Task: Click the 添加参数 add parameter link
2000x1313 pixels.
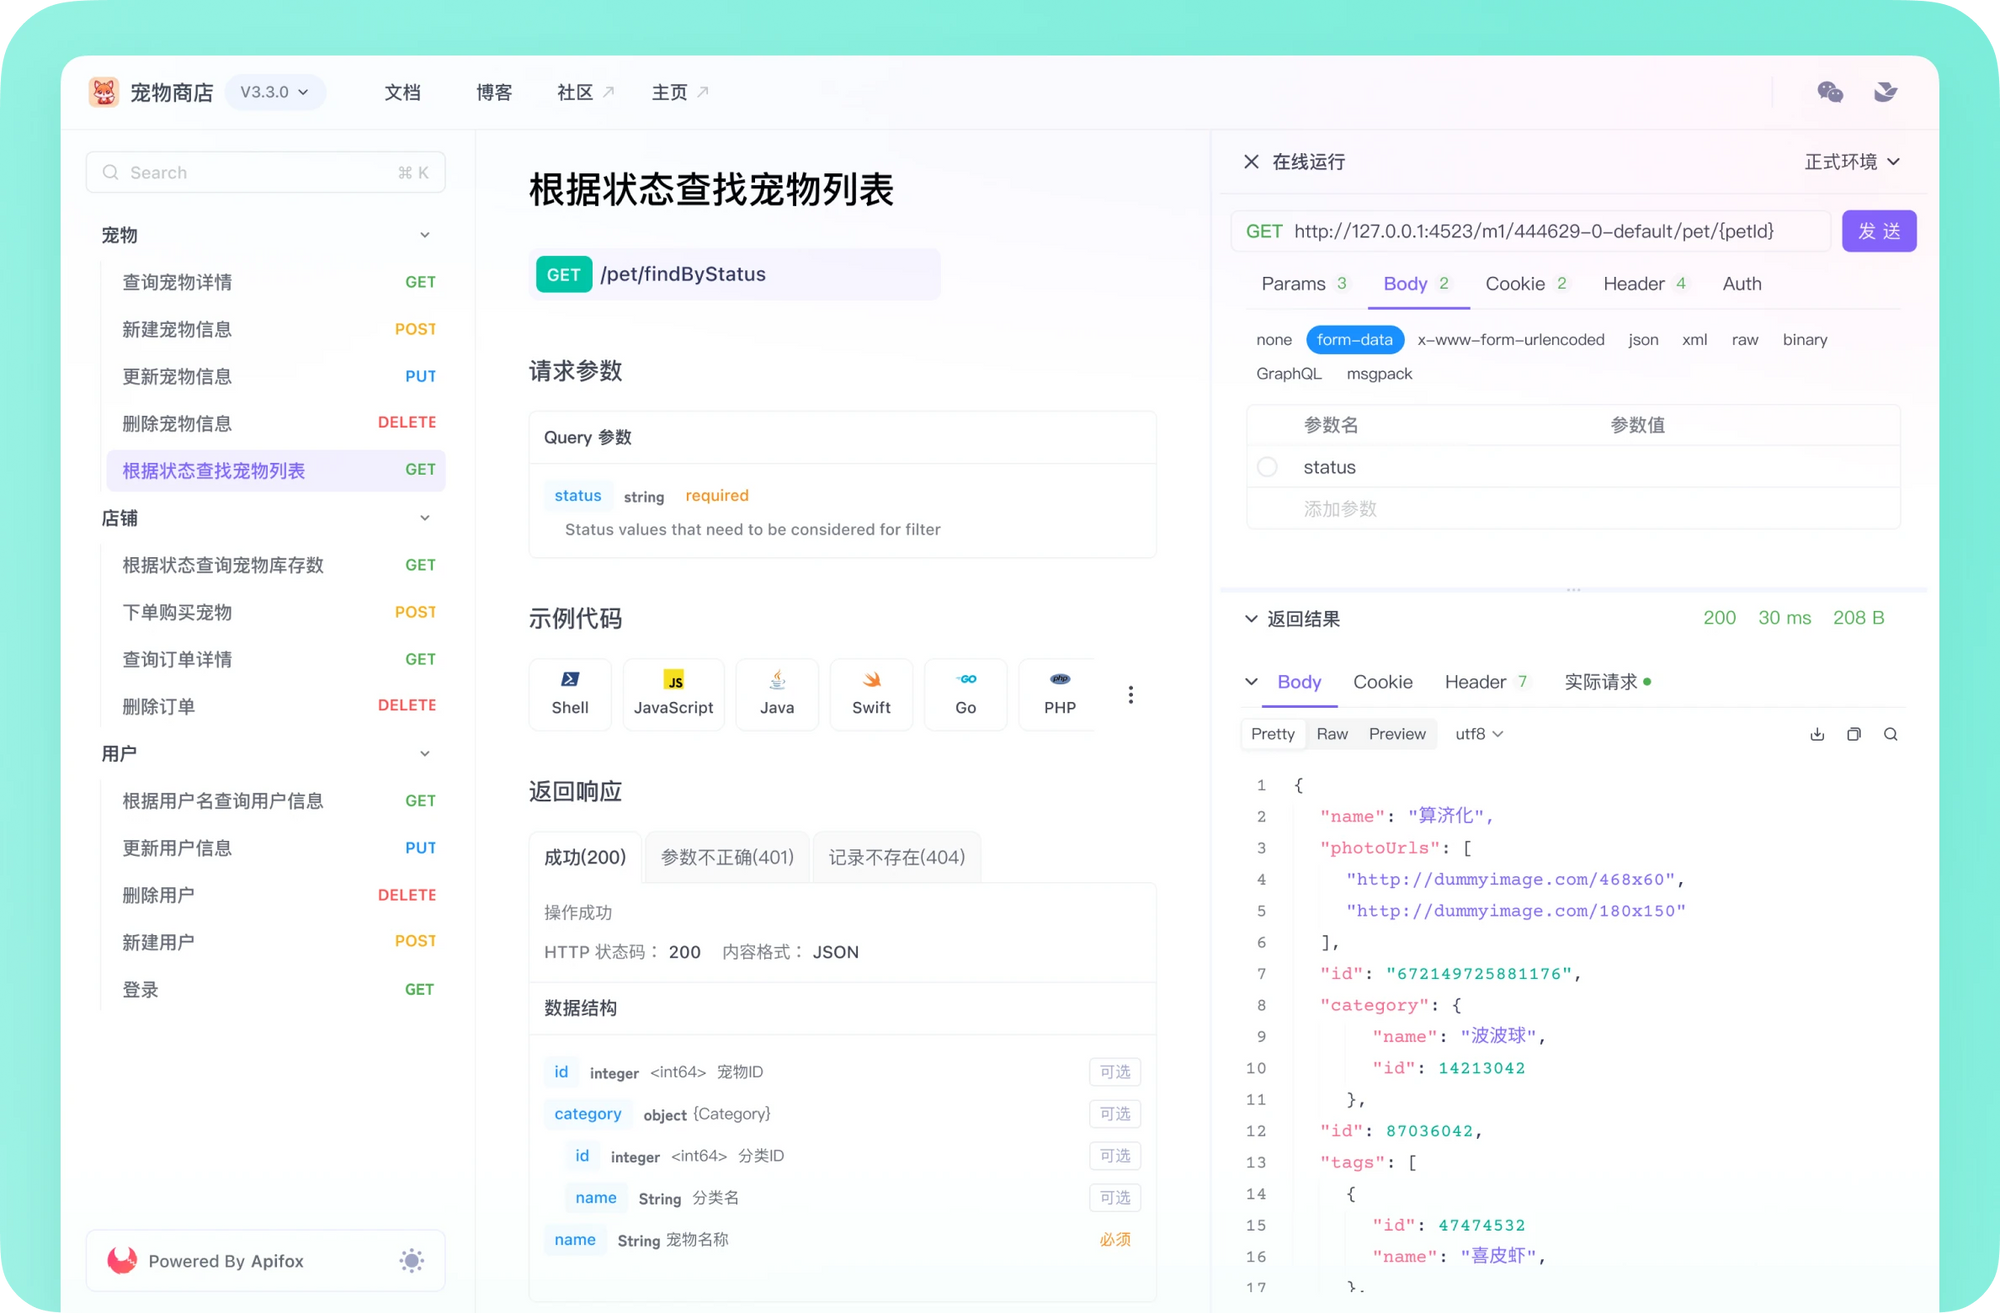Action: pyautogui.click(x=1338, y=508)
